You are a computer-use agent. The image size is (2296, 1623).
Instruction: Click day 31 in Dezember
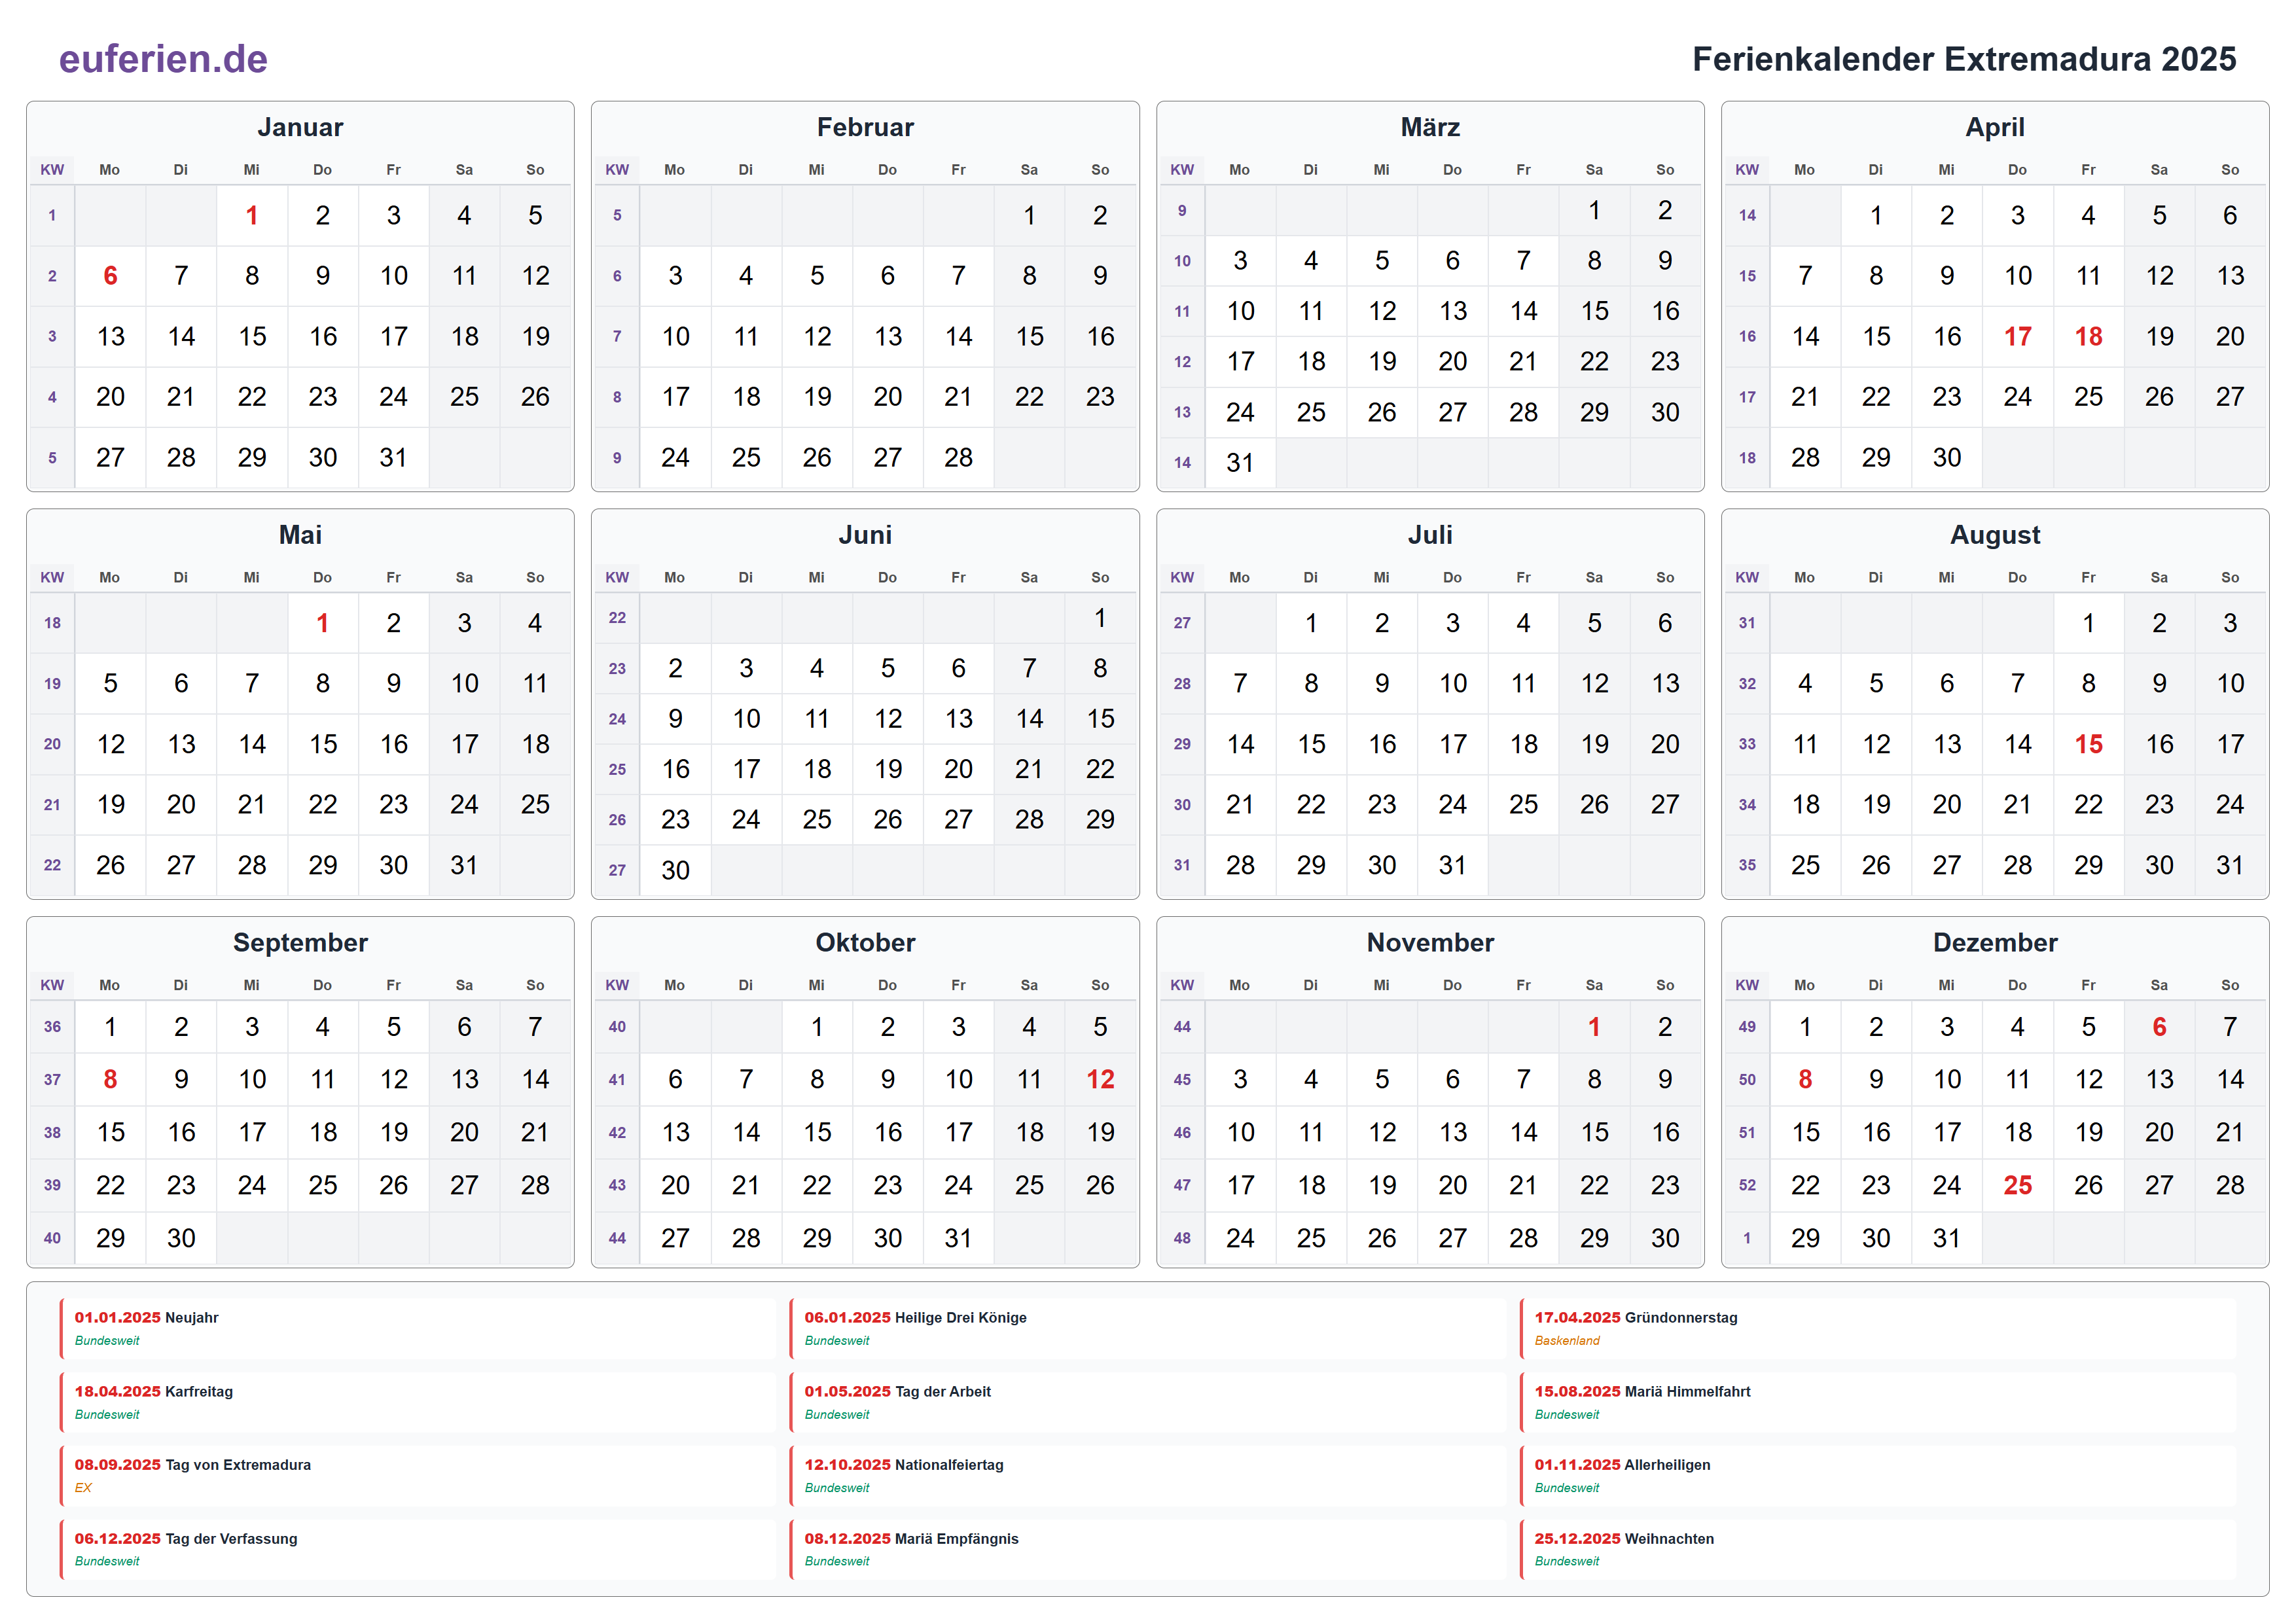(x=1946, y=1238)
